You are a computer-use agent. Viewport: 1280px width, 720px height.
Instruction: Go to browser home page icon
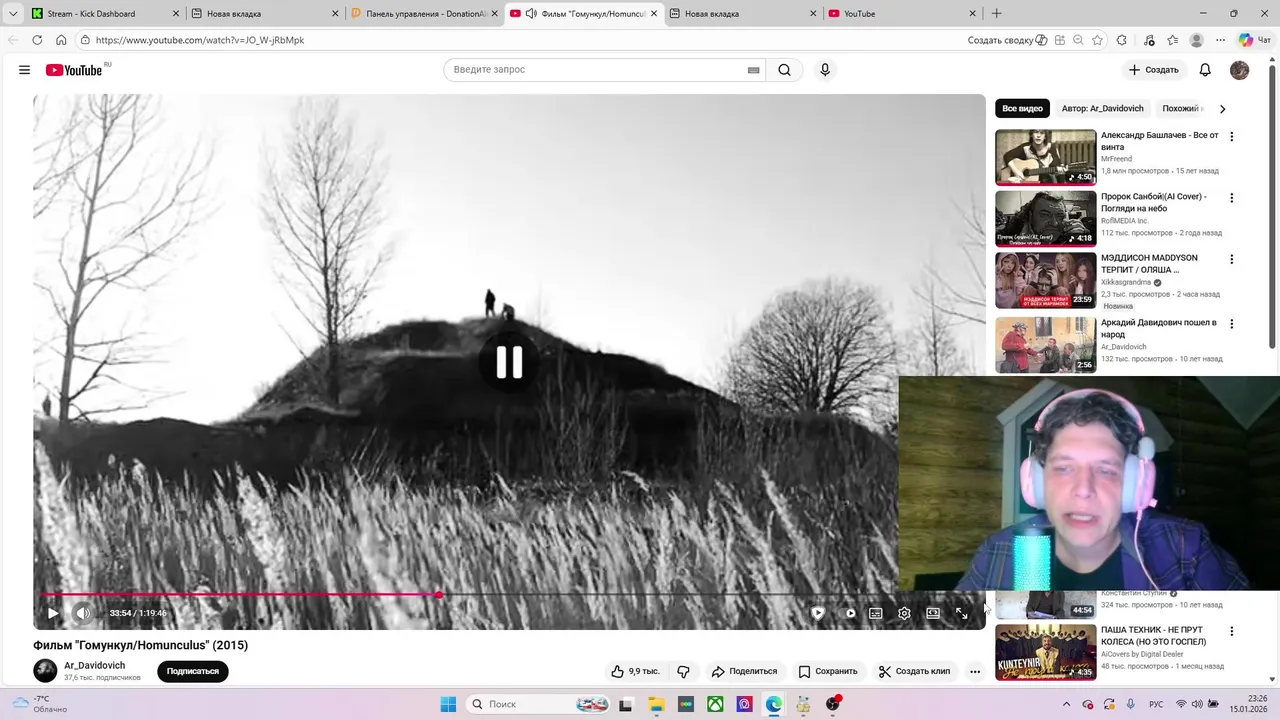pos(61,40)
